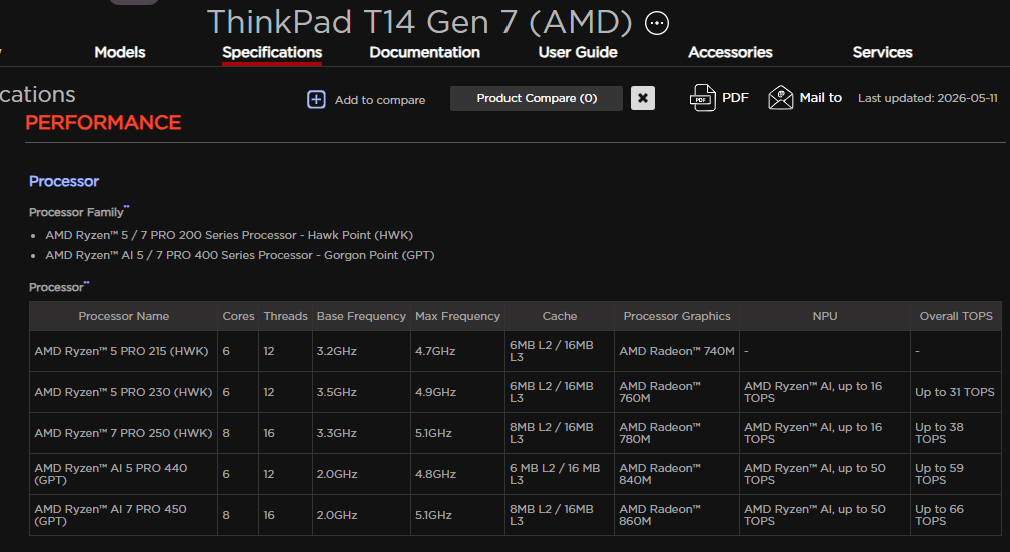Close the Product Compare box with the X

(x=643, y=98)
